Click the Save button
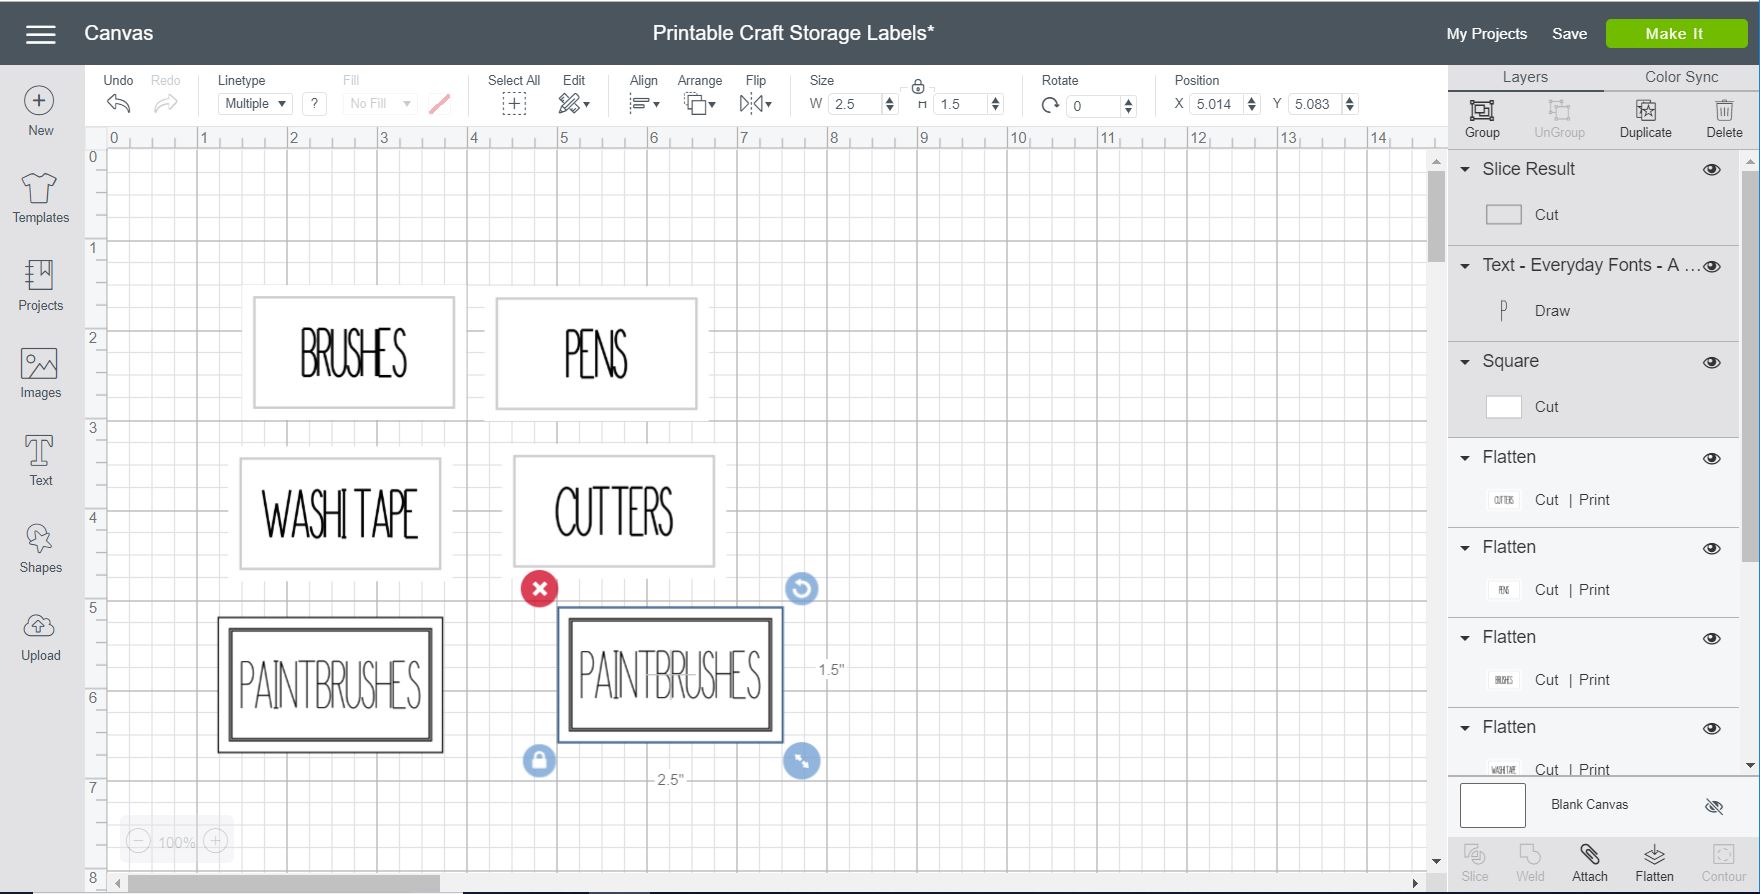 tap(1569, 33)
